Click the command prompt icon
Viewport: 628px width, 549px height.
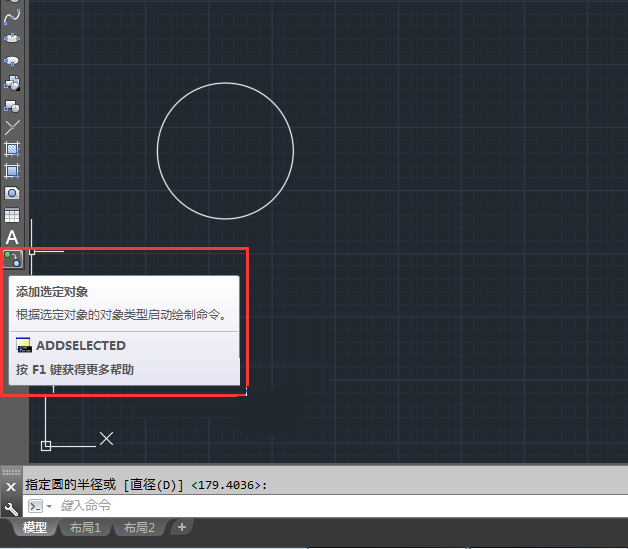[x=35, y=506]
